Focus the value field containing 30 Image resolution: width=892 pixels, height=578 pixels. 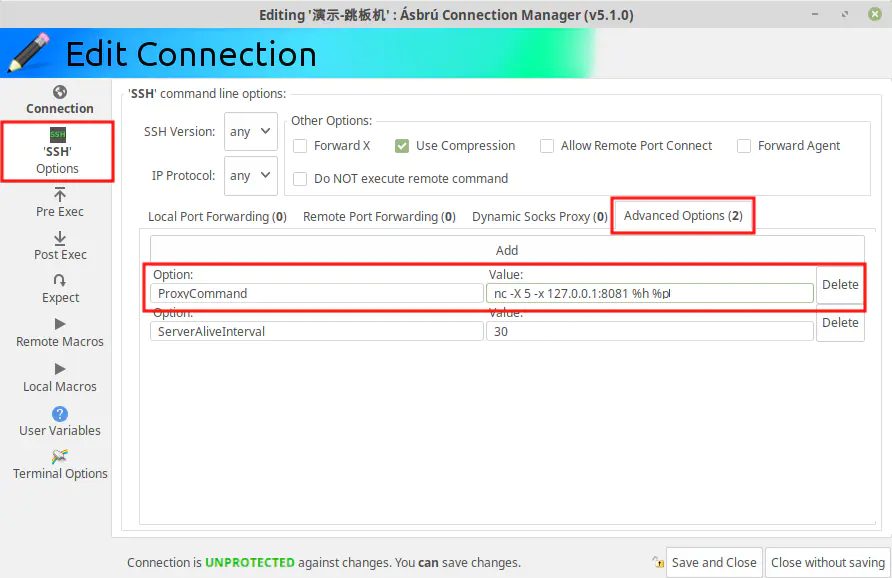pyautogui.click(x=650, y=332)
